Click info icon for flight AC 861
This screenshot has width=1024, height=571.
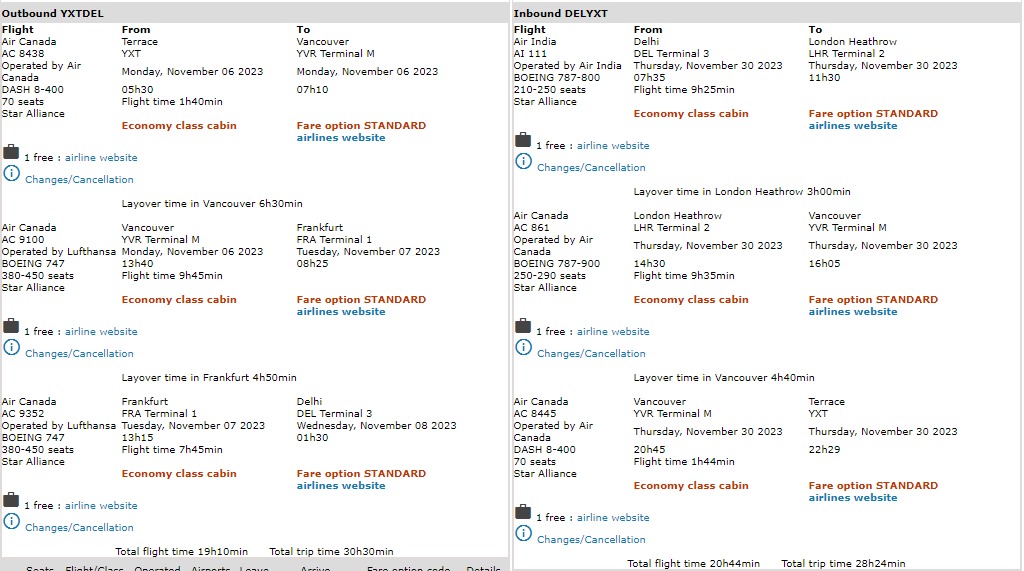(x=523, y=347)
